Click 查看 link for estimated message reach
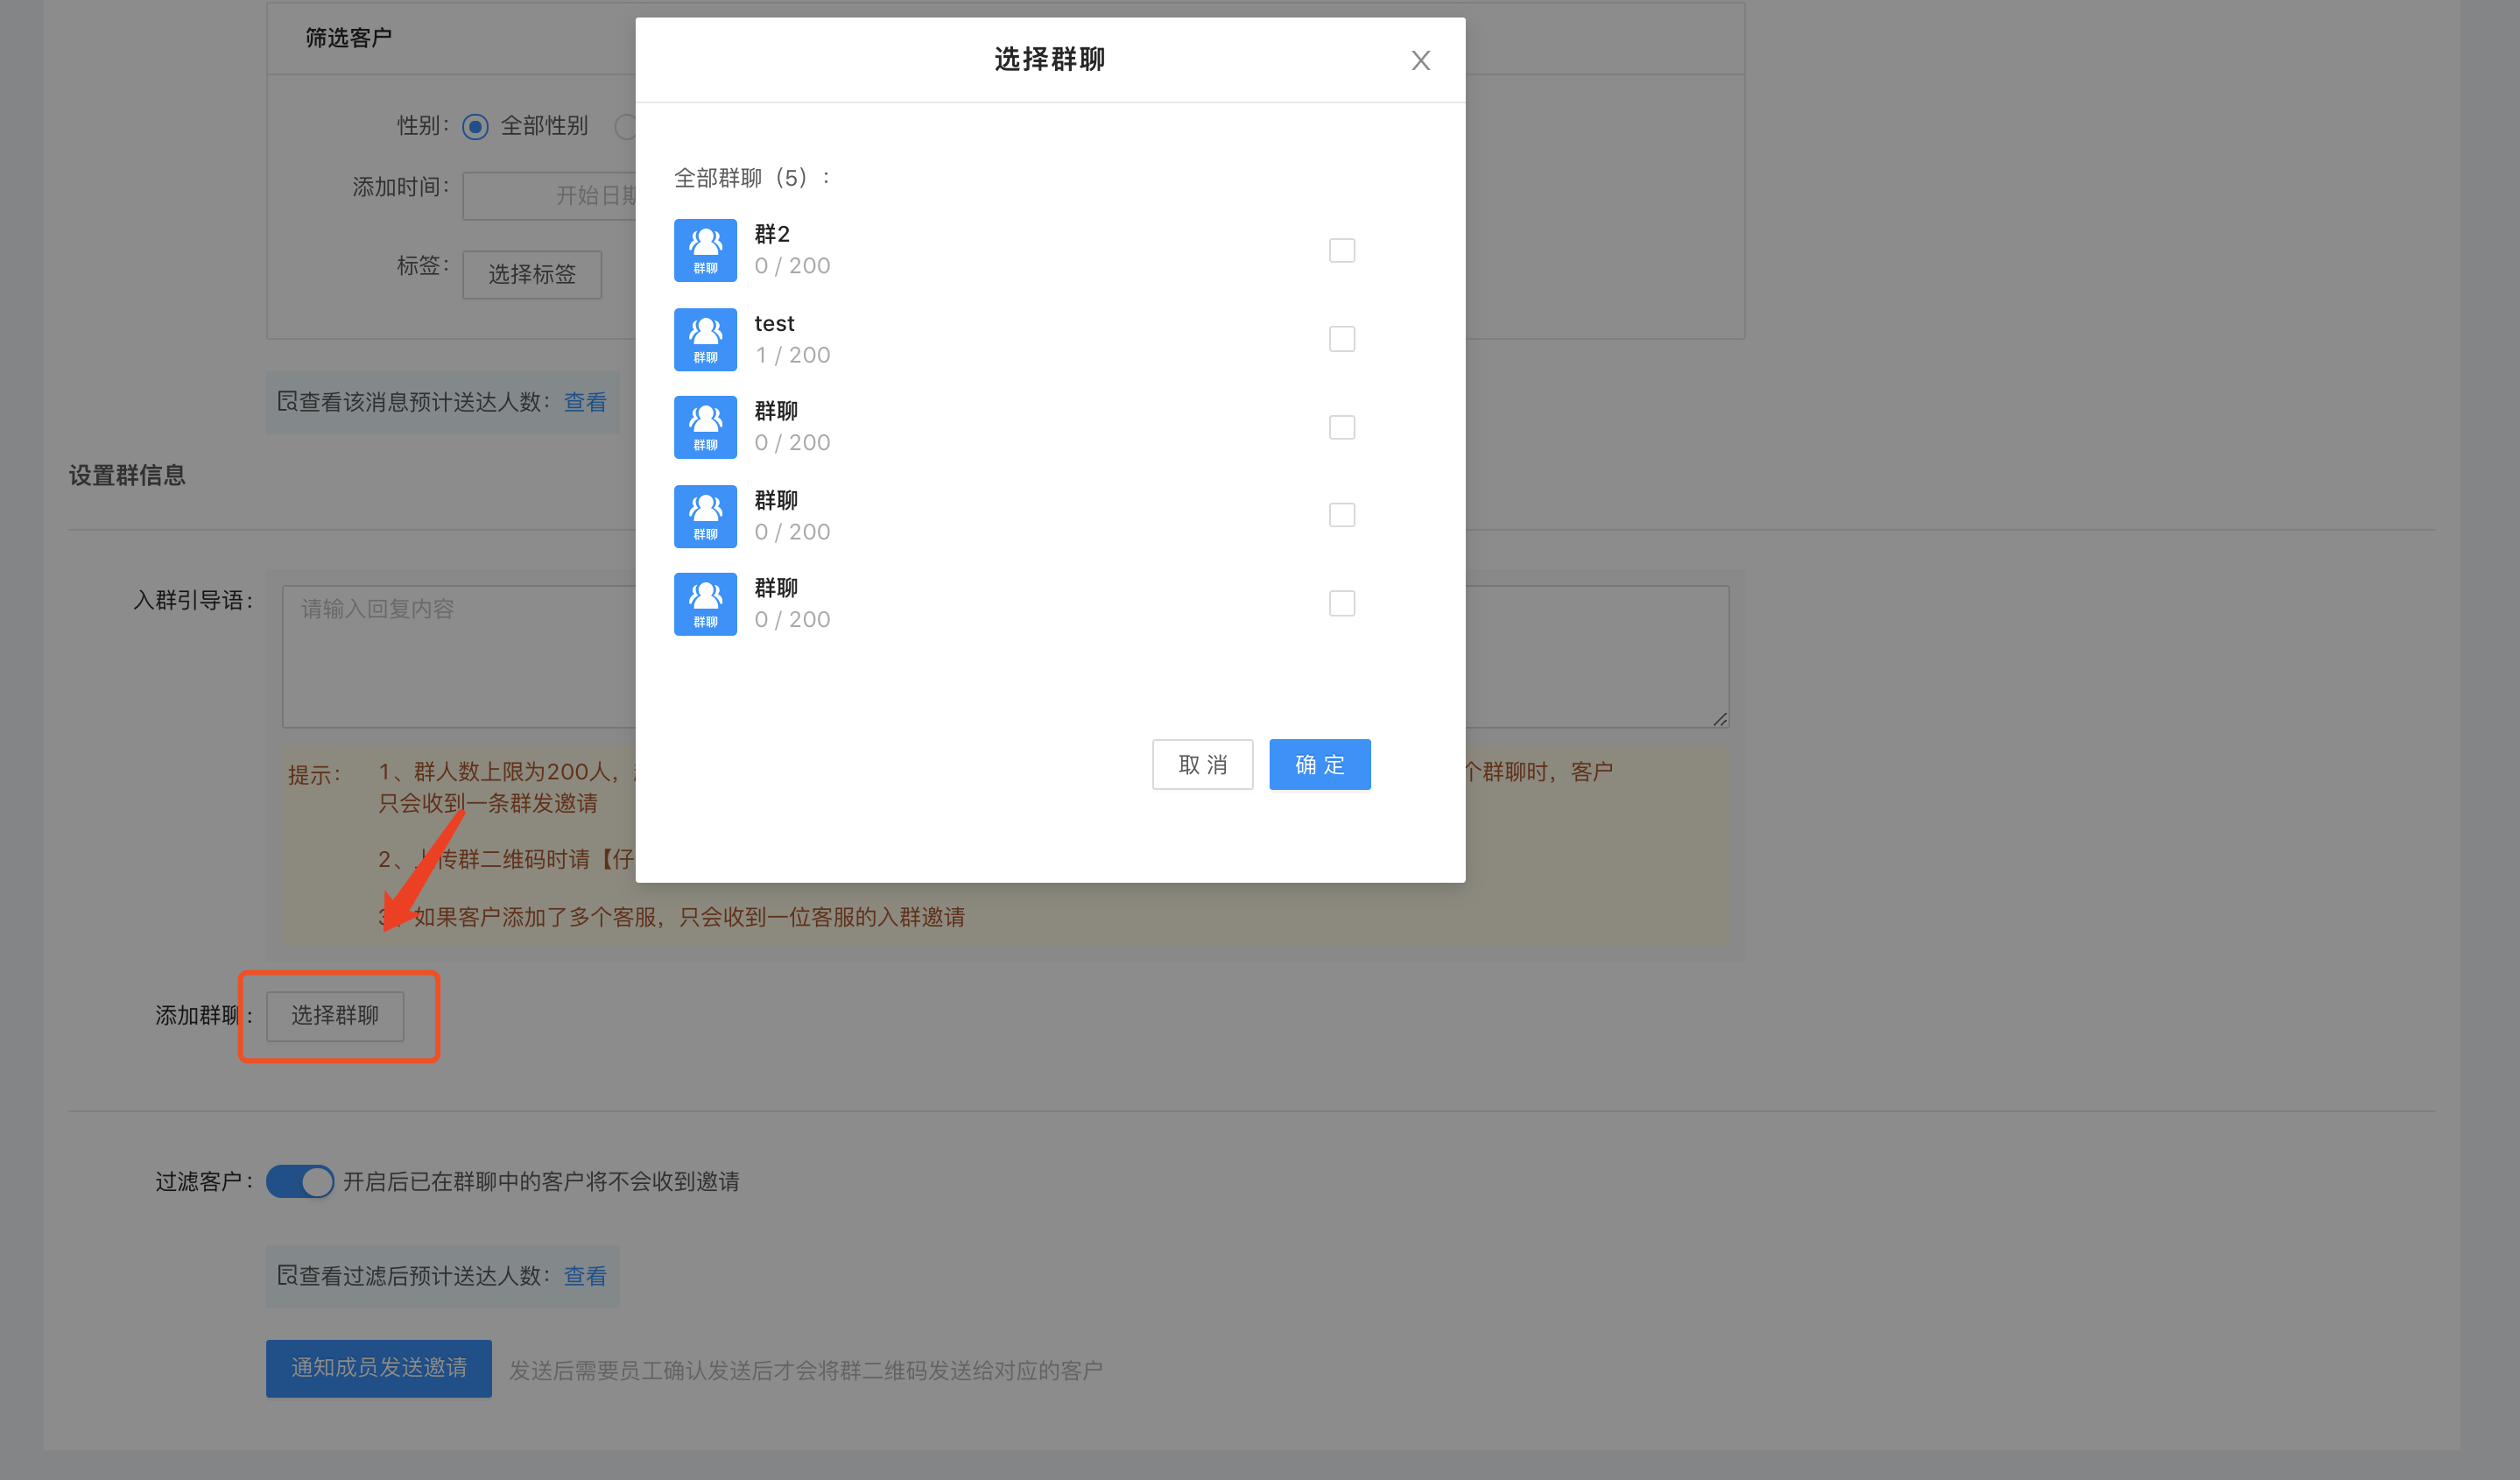The height and width of the screenshot is (1480, 2520). coord(585,402)
